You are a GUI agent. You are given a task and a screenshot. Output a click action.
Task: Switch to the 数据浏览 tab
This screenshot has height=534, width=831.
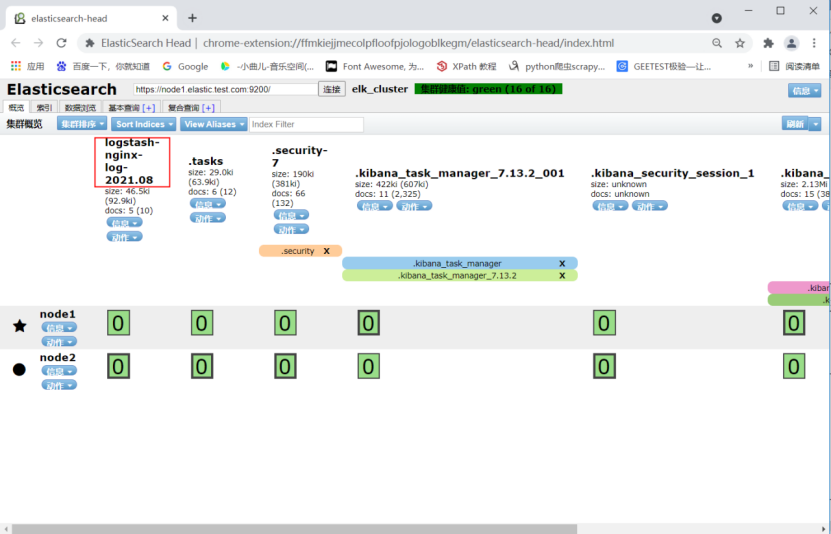pos(80,108)
